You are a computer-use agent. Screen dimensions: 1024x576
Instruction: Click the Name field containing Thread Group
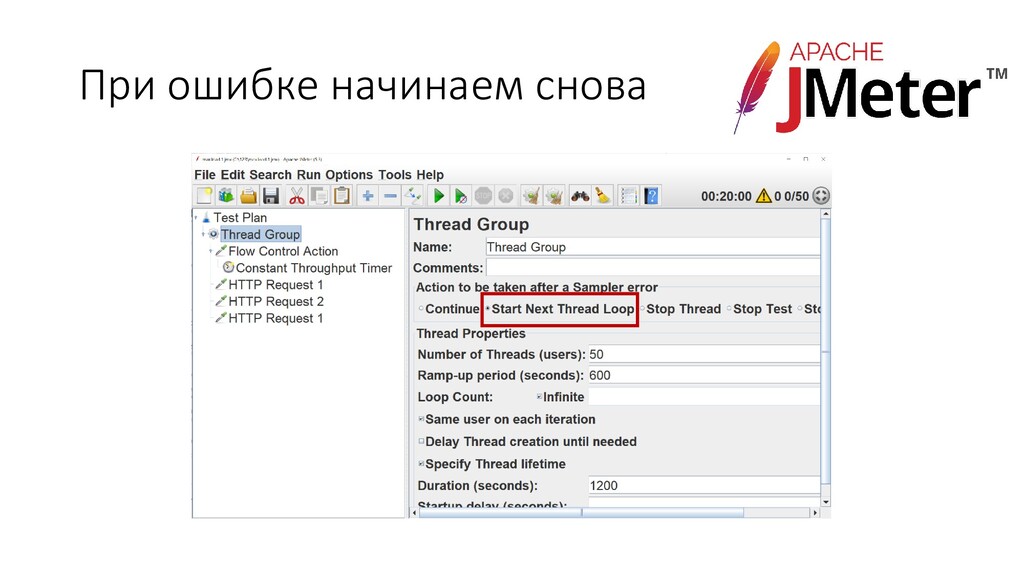tap(652, 247)
